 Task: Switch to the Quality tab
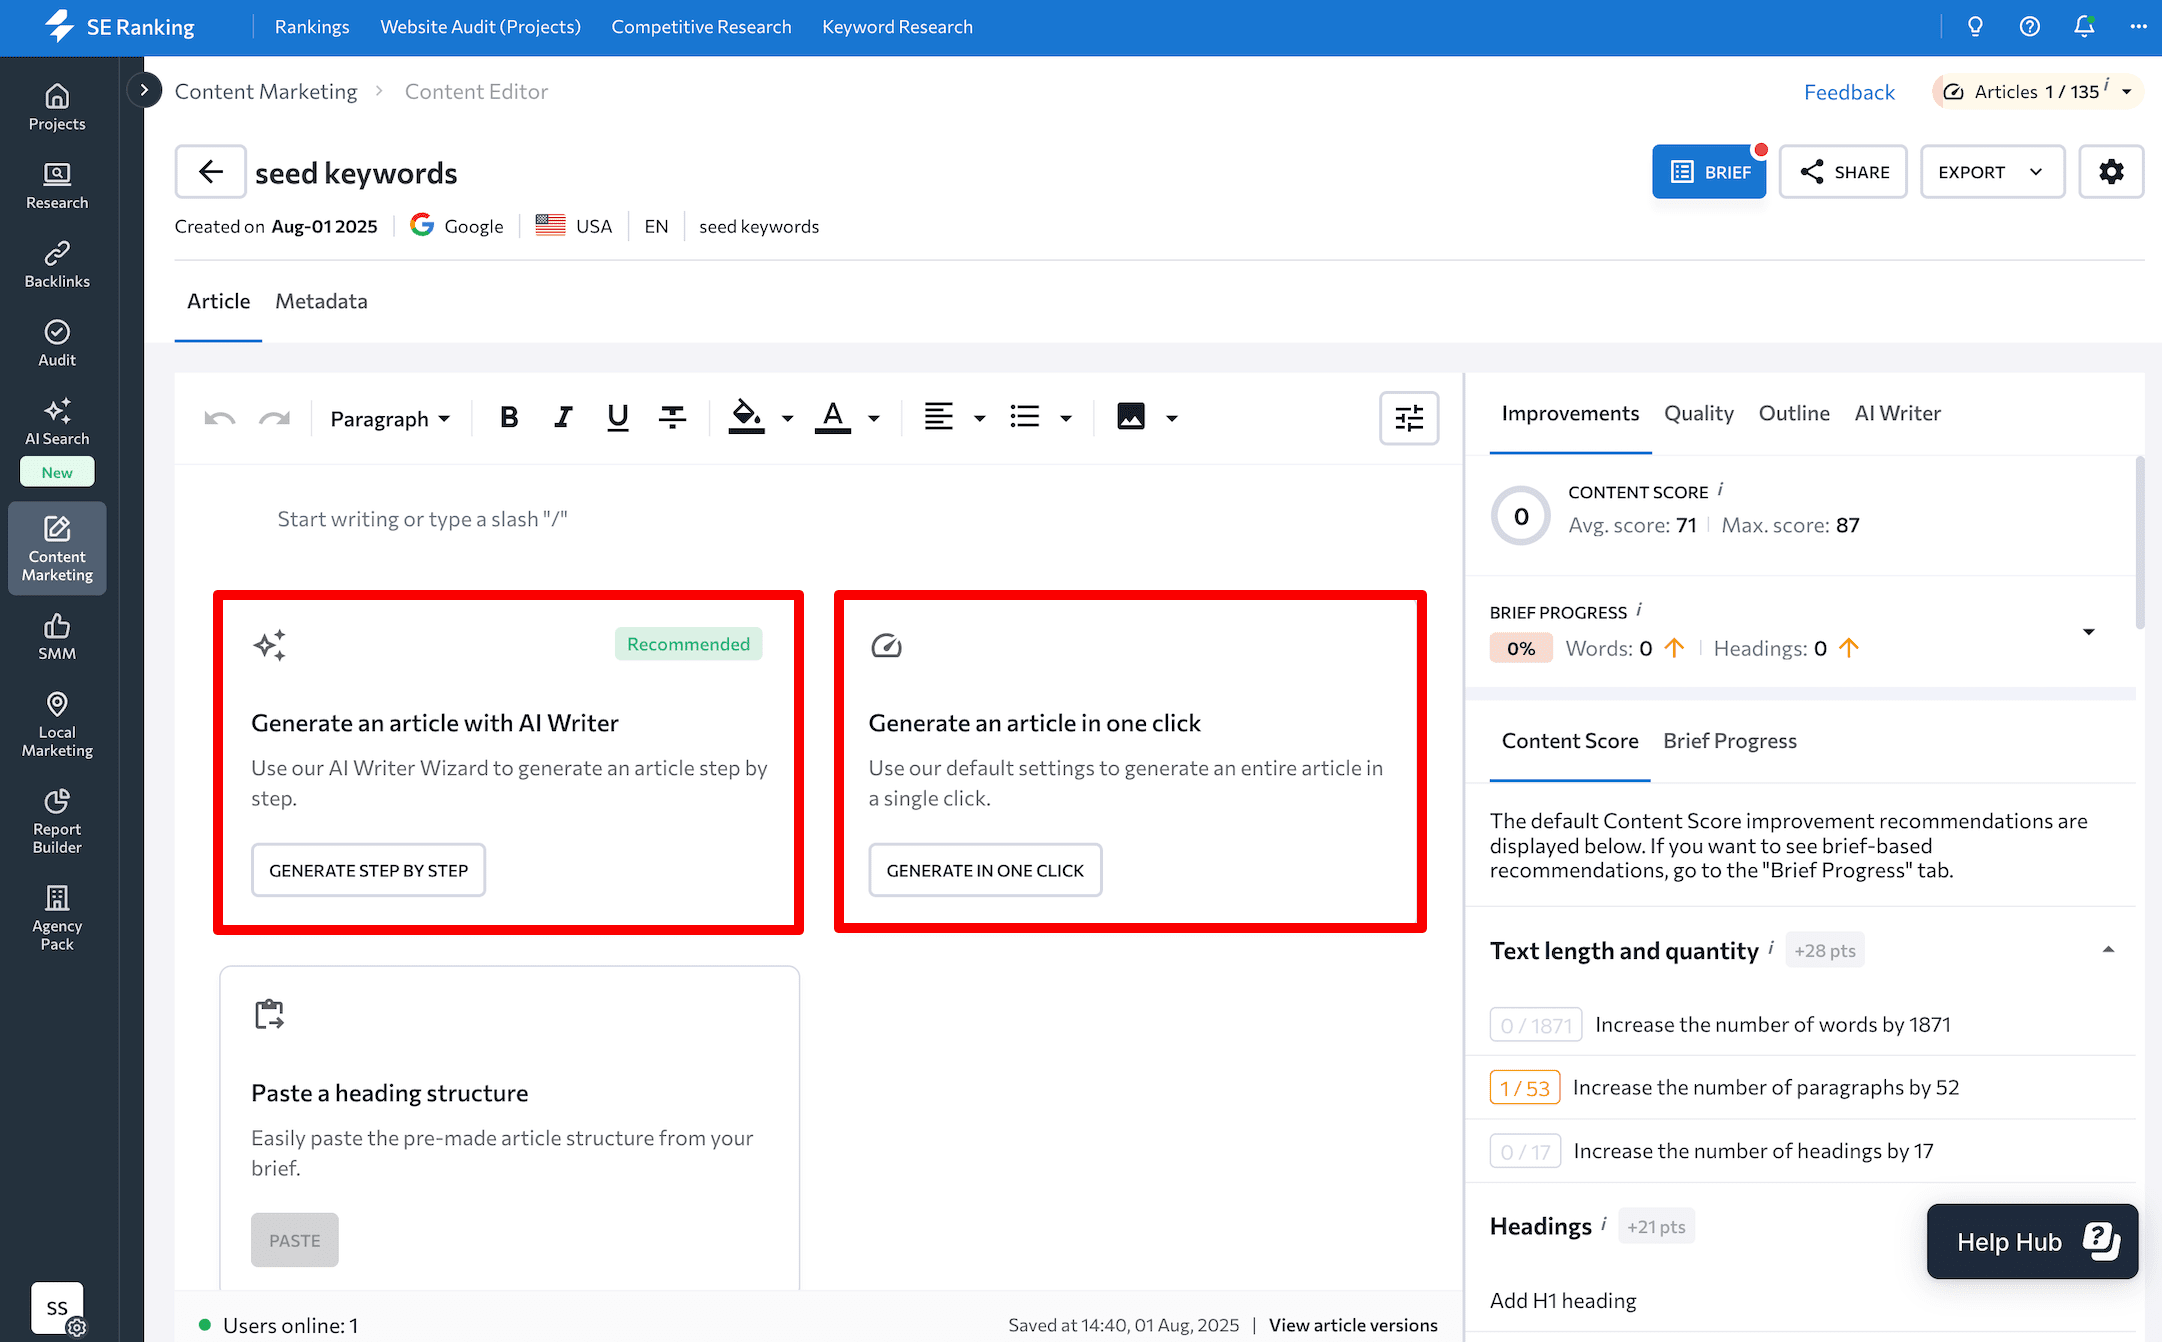pyautogui.click(x=1698, y=413)
